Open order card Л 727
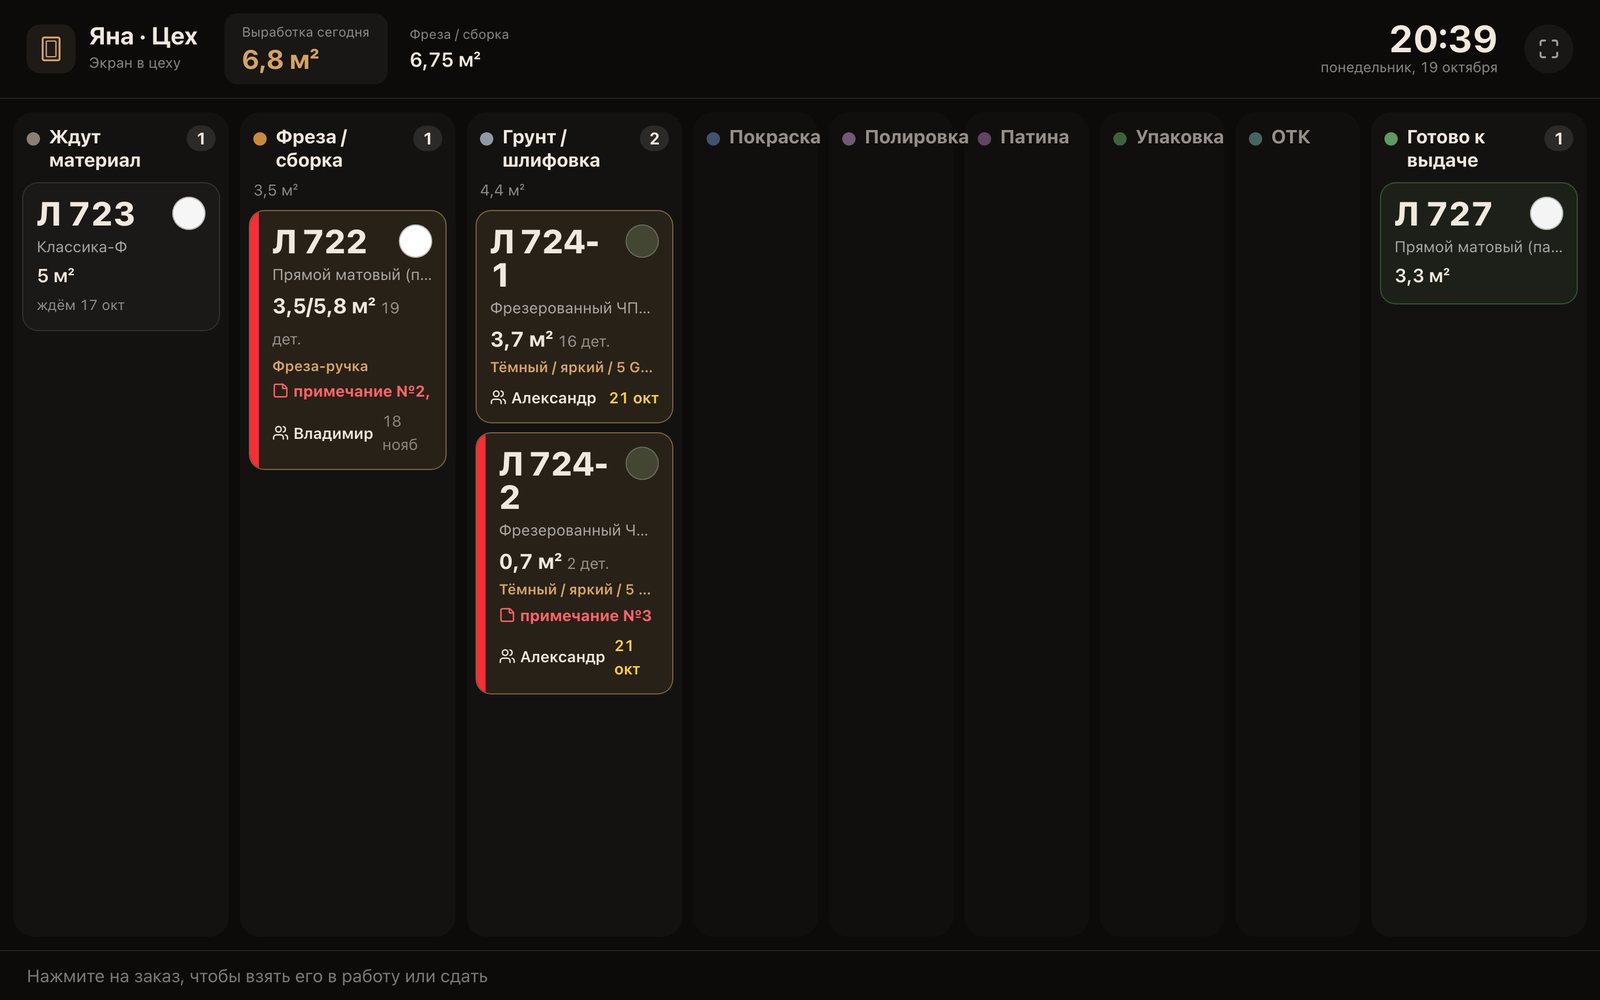 point(1478,243)
